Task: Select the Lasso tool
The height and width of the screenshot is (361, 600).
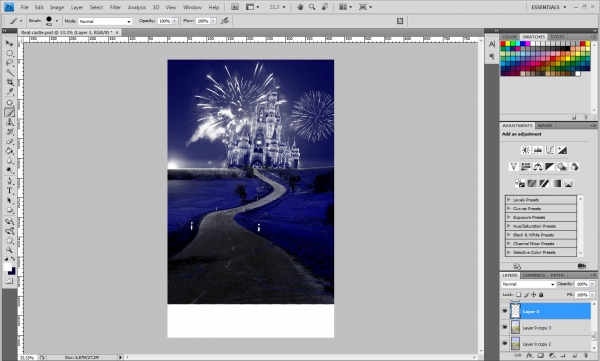Action: [x=9, y=63]
